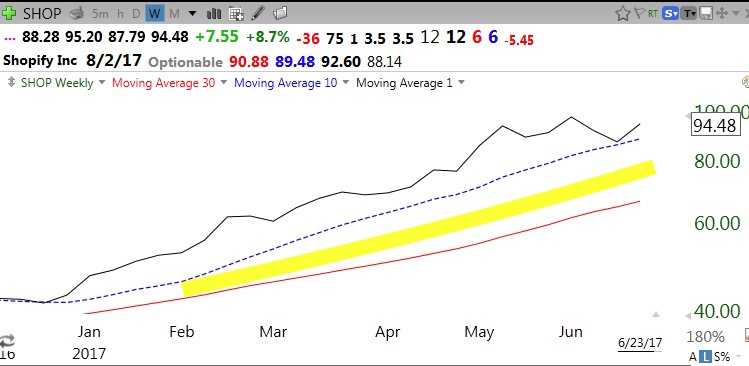
Task: Click the Moving Average 1 label
Action: point(404,83)
